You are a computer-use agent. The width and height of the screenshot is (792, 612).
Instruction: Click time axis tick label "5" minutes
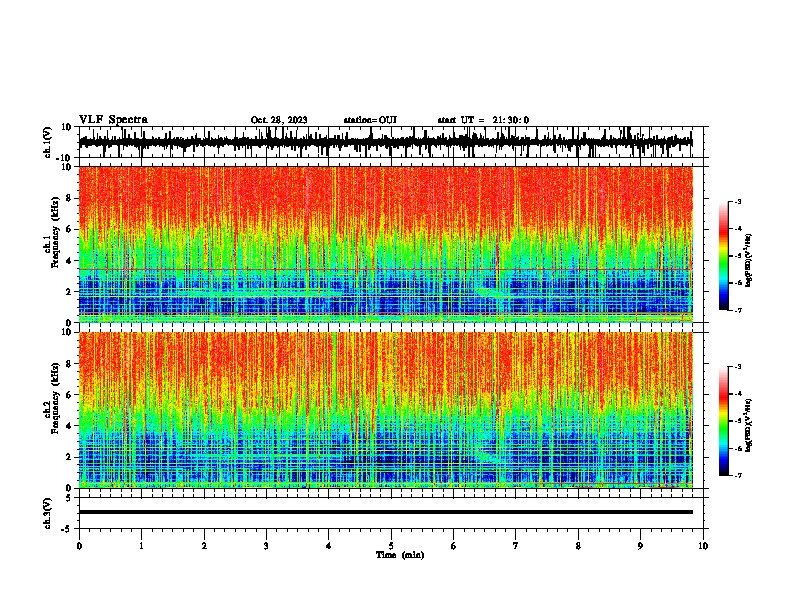(391, 546)
